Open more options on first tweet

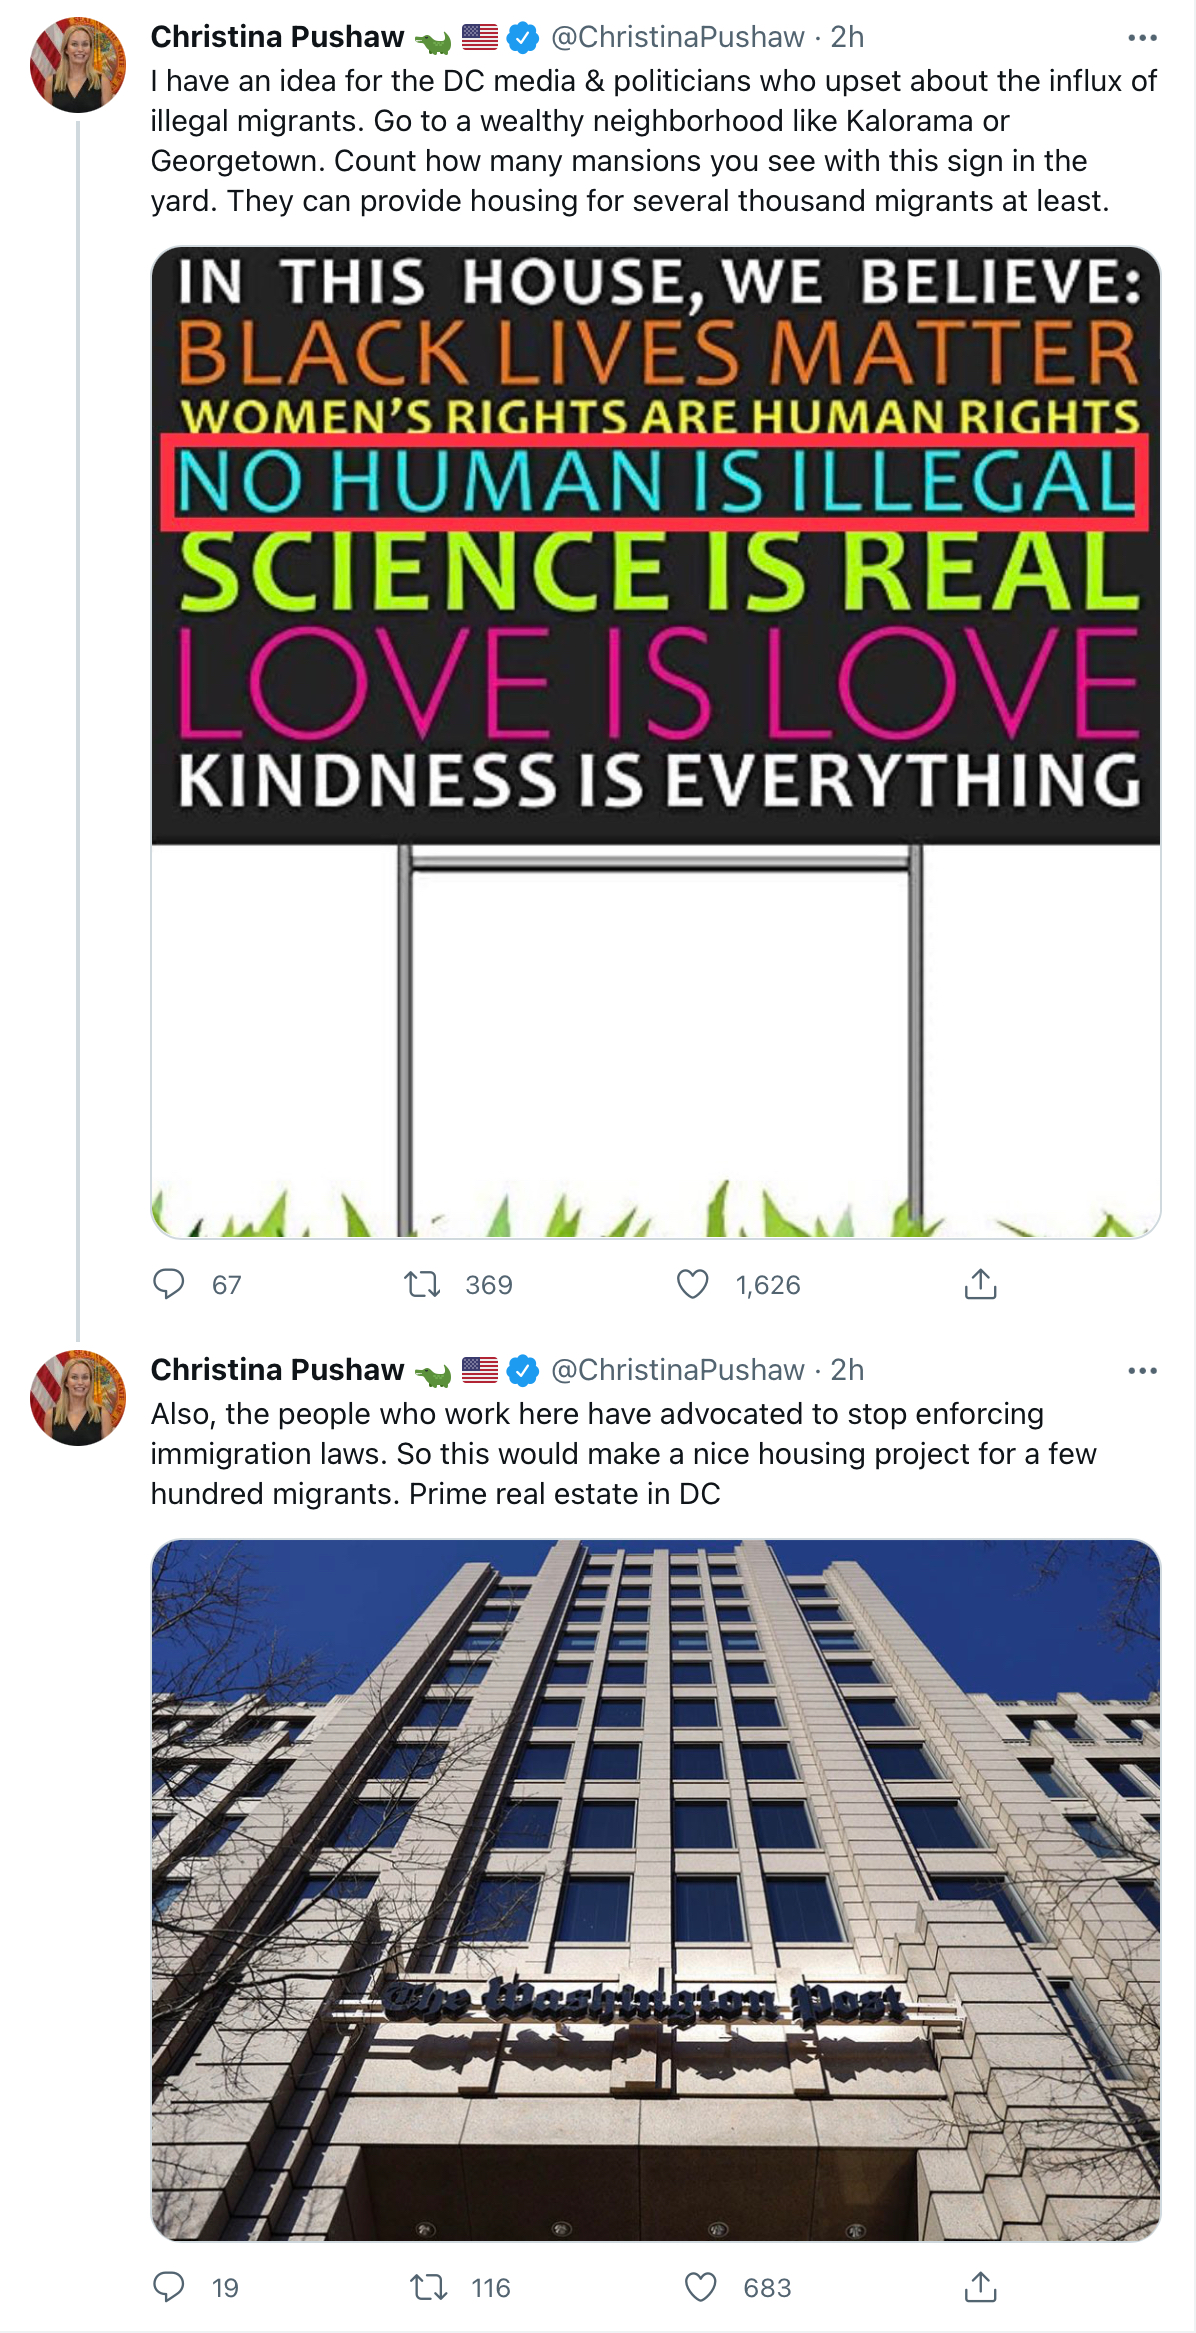tap(1141, 38)
